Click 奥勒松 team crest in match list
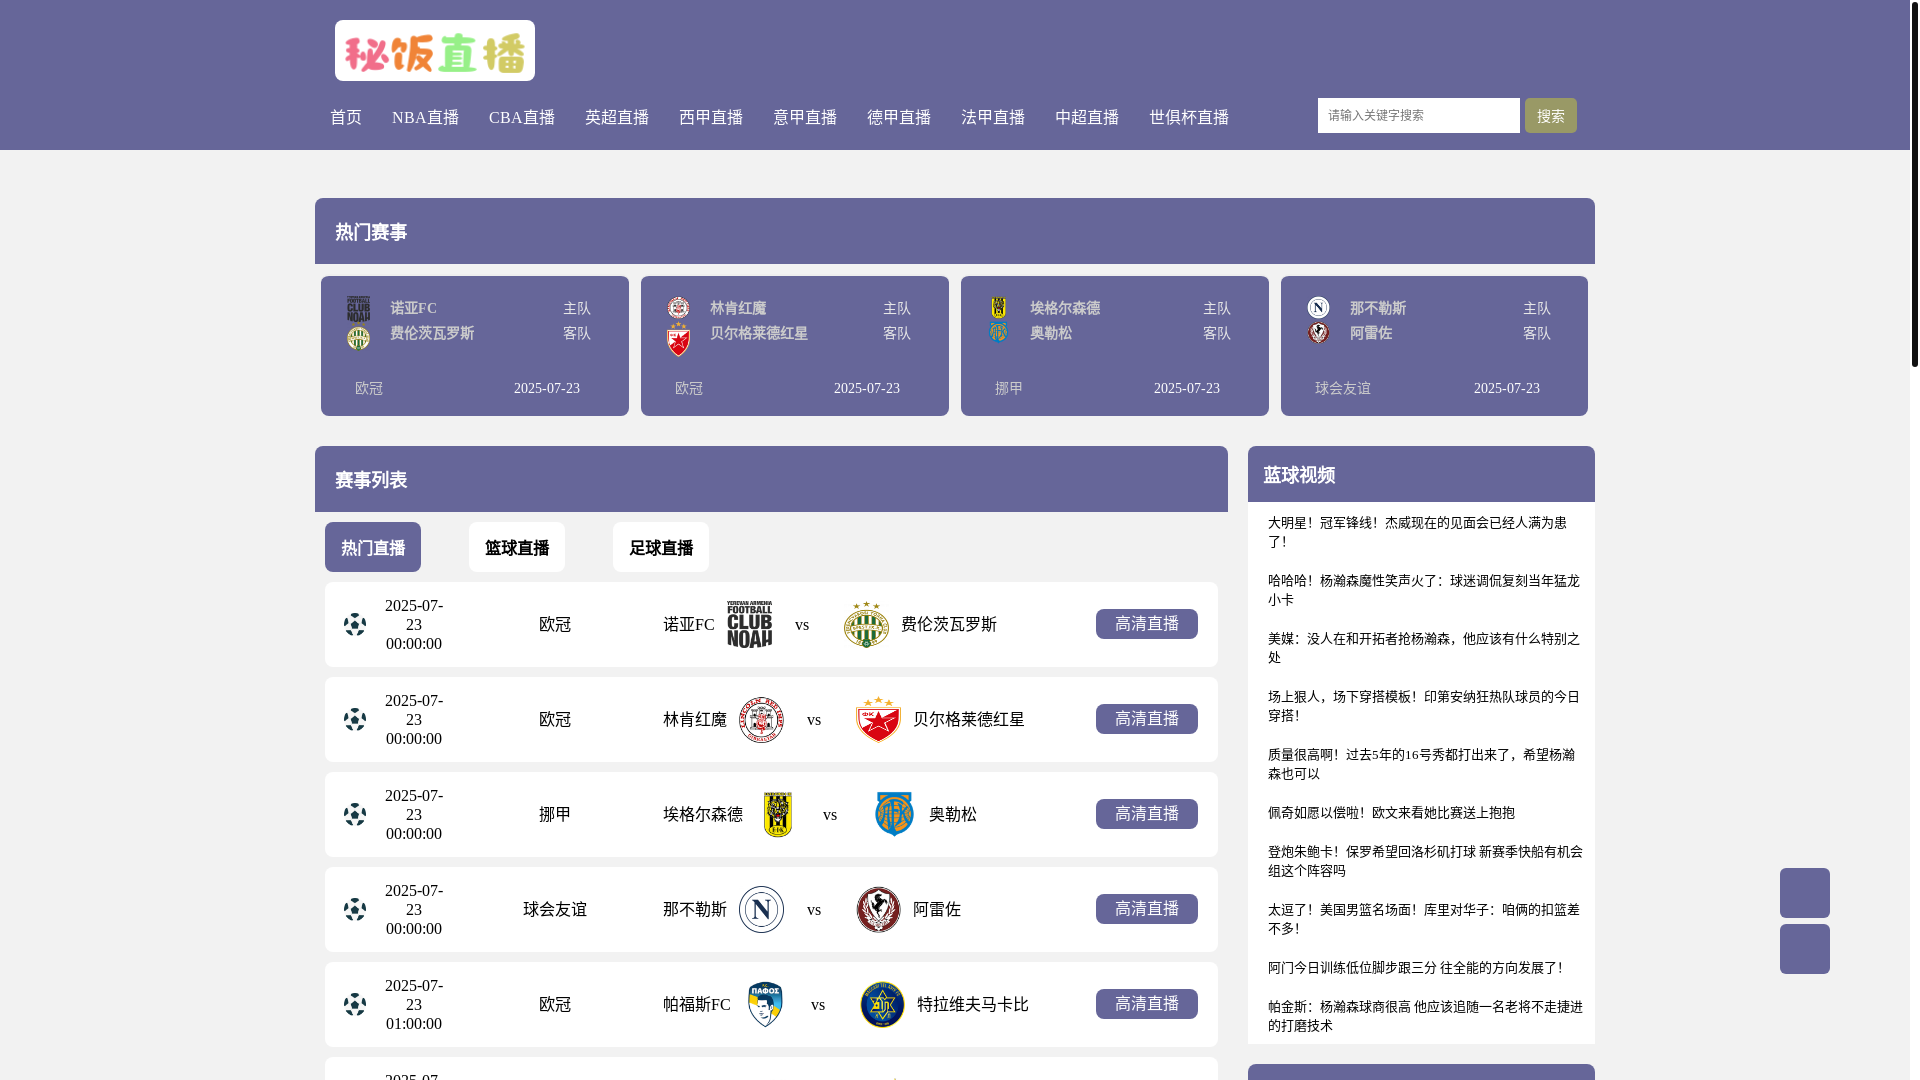 pyautogui.click(x=894, y=814)
